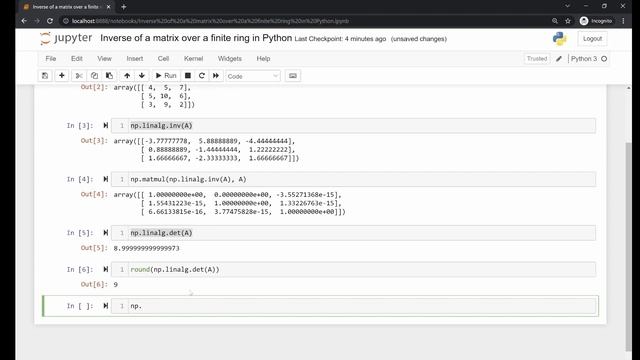Open the File menu
The height and width of the screenshot is (360, 640).
point(51,59)
